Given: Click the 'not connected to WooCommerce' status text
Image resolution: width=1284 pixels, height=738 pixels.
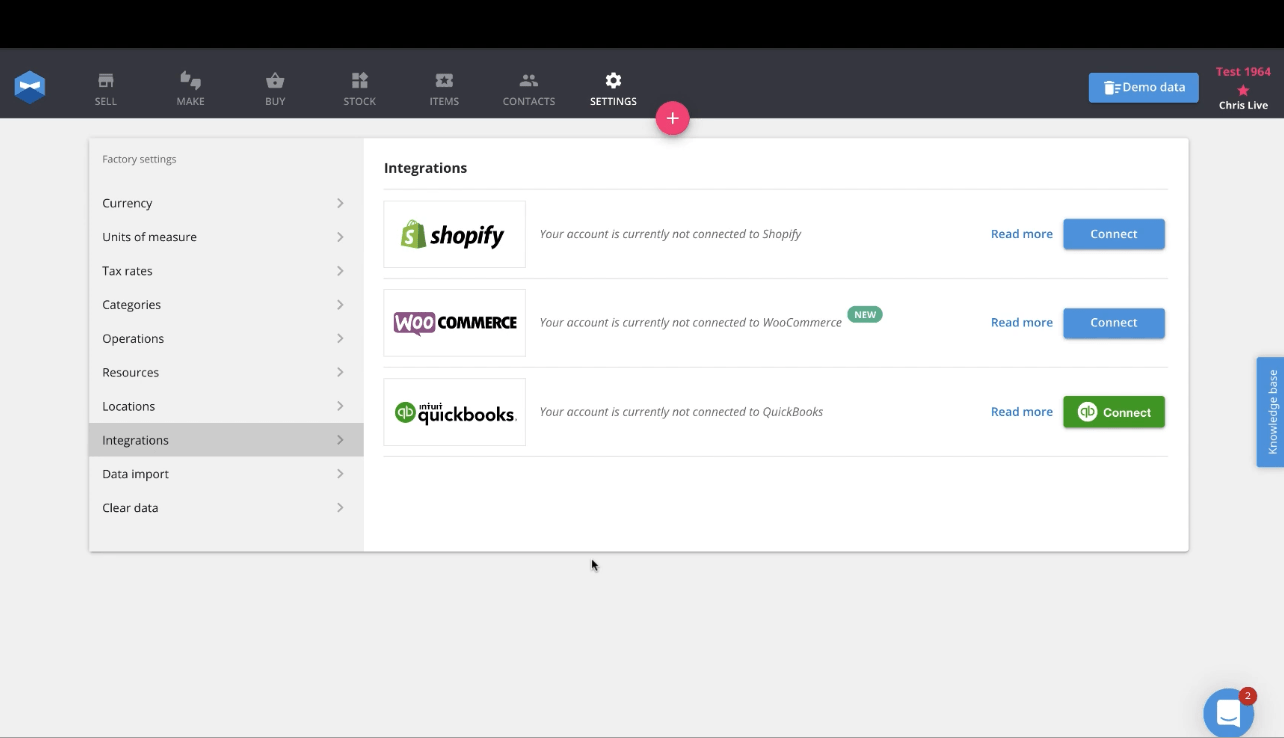Looking at the screenshot, I should (690, 323).
